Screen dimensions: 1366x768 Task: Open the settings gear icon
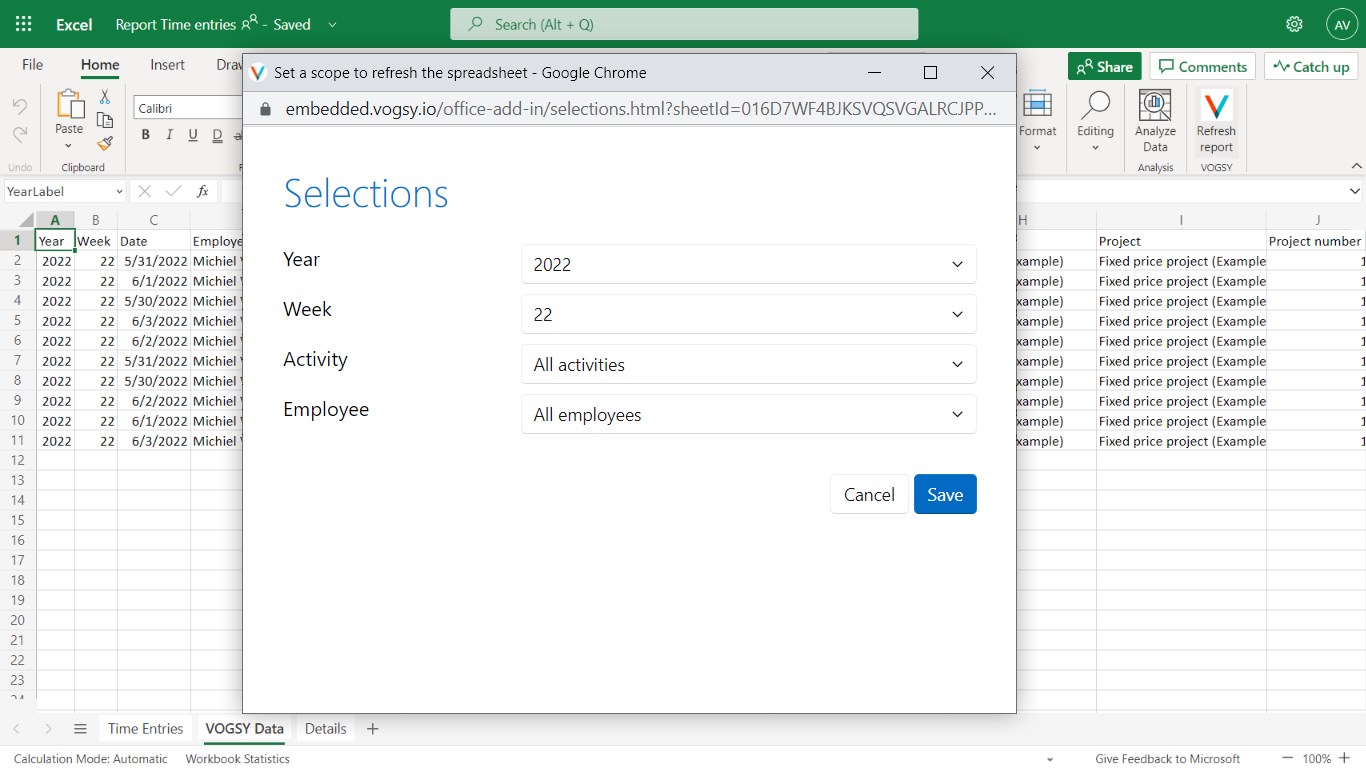click(x=1294, y=24)
